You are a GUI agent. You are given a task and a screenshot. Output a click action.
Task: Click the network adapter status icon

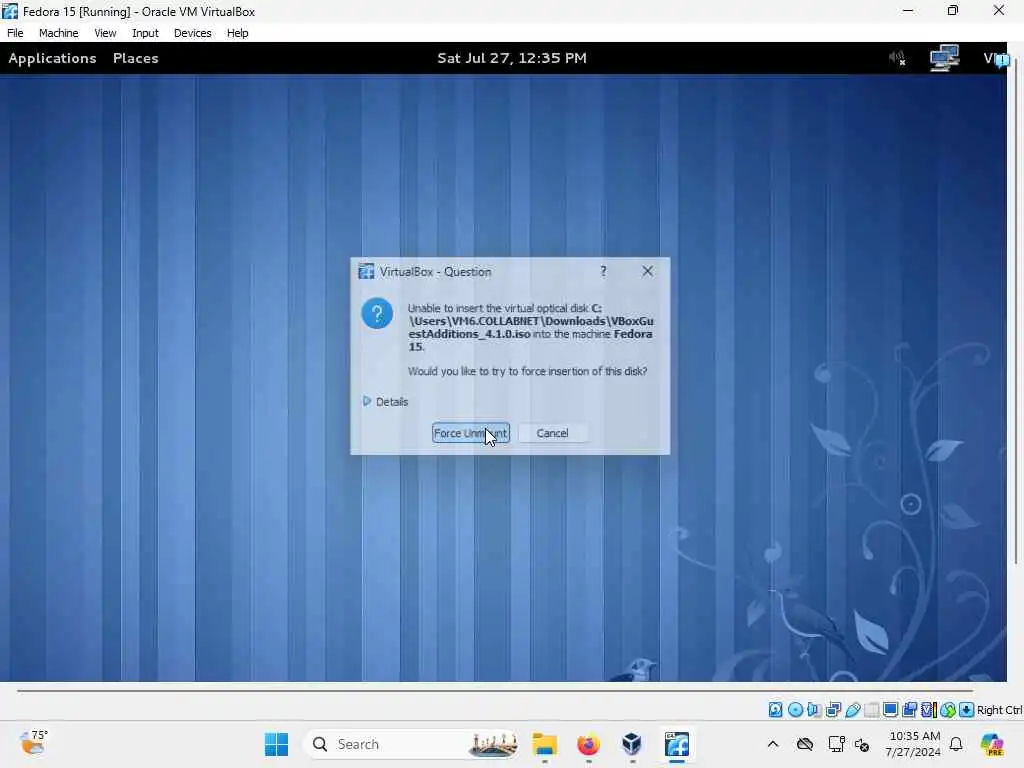tap(833, 710)
